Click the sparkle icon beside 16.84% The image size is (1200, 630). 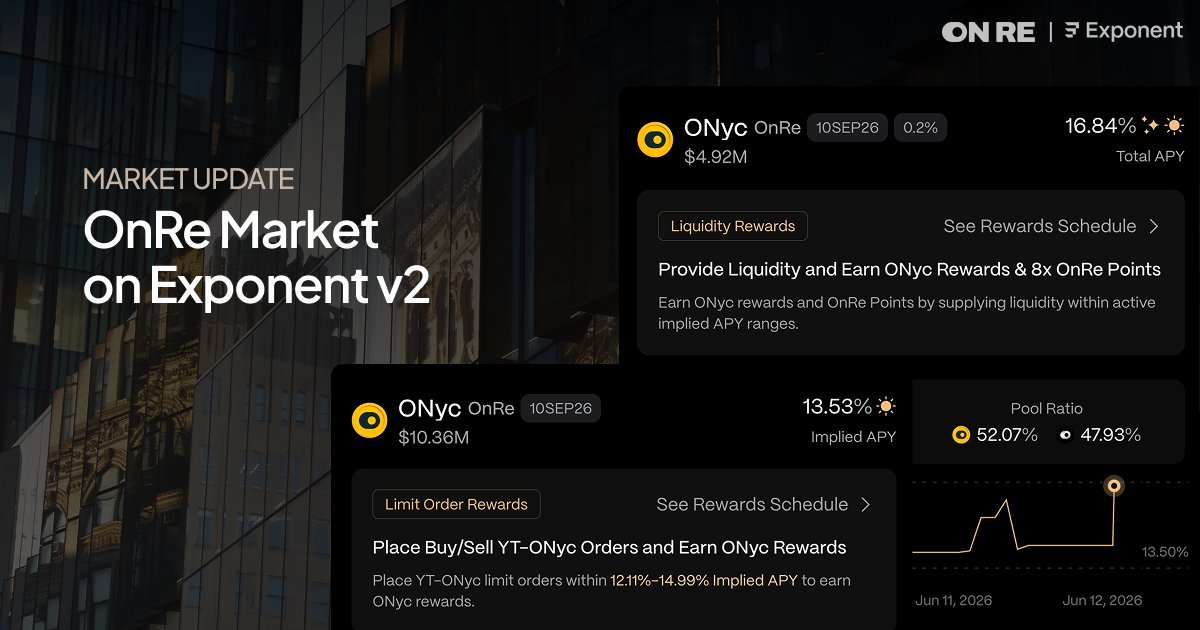click(x=1151, y=126)
